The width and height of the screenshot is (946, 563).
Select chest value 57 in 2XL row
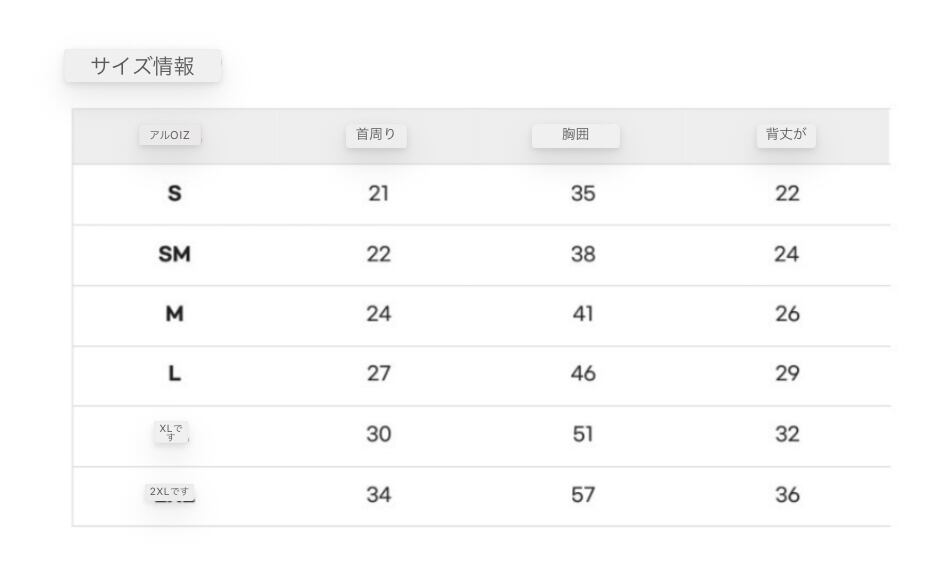582,495
